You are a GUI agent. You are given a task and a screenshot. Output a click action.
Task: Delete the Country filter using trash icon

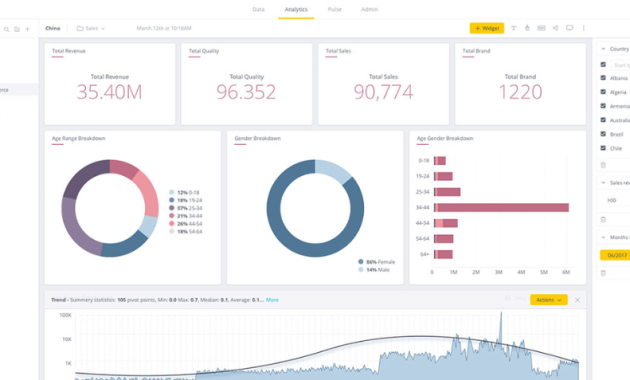[x=603, y=165]
